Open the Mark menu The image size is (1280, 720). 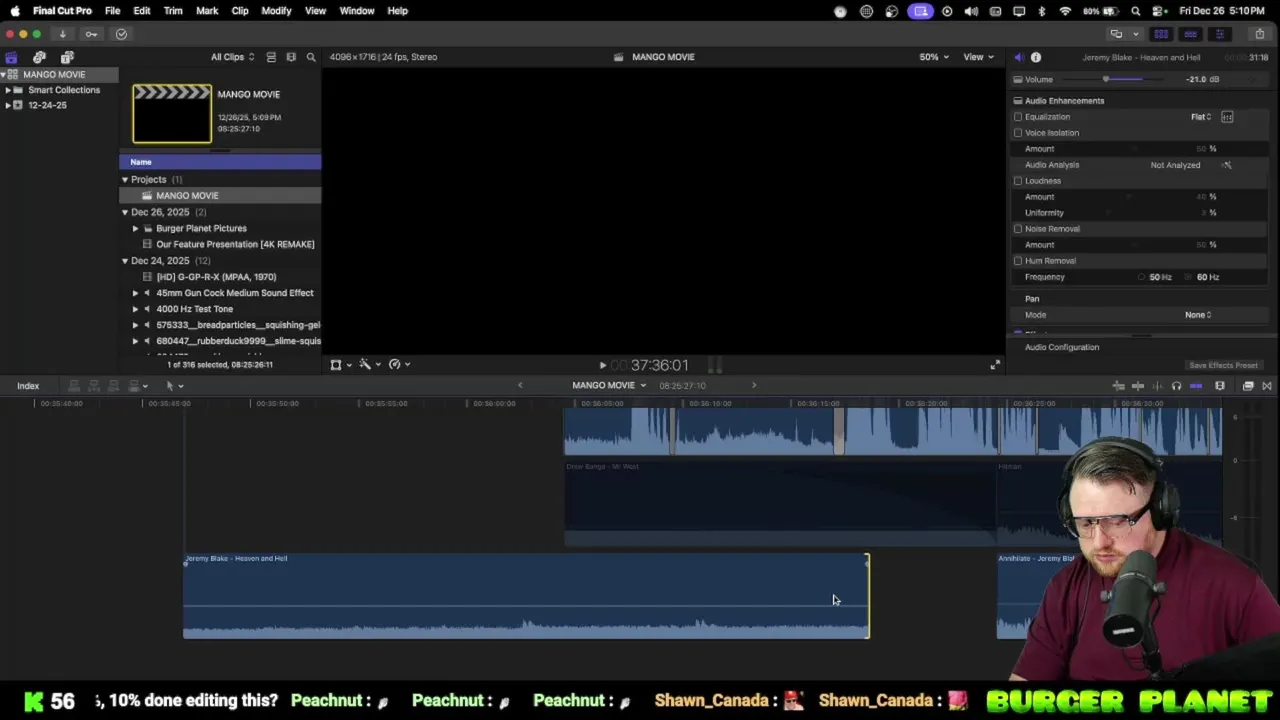(x=207, y=11)
